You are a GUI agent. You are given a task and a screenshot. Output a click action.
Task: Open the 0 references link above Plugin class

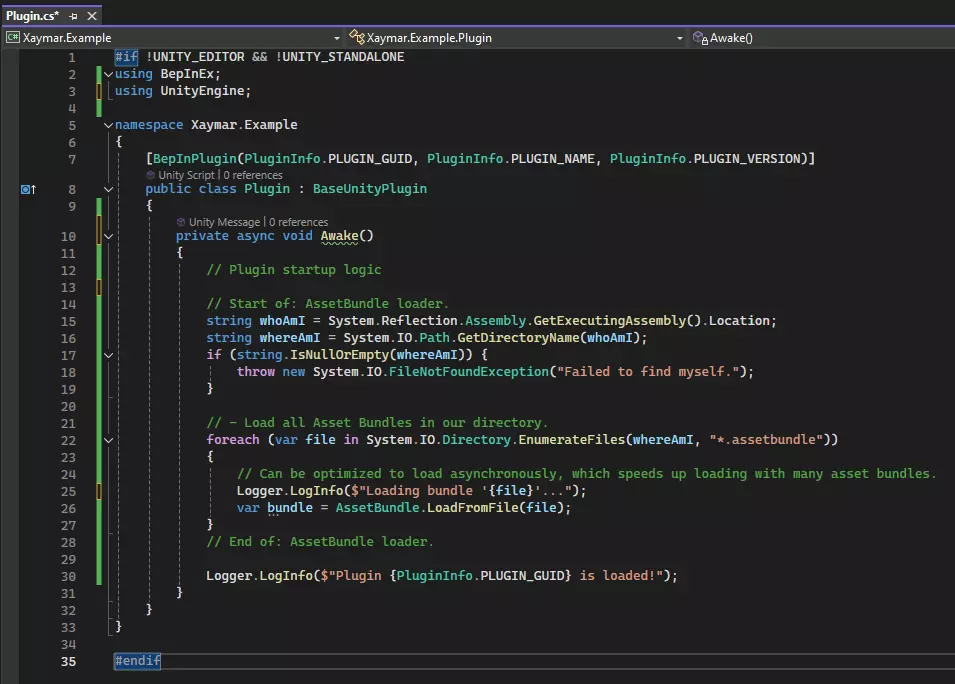(255, 175)
